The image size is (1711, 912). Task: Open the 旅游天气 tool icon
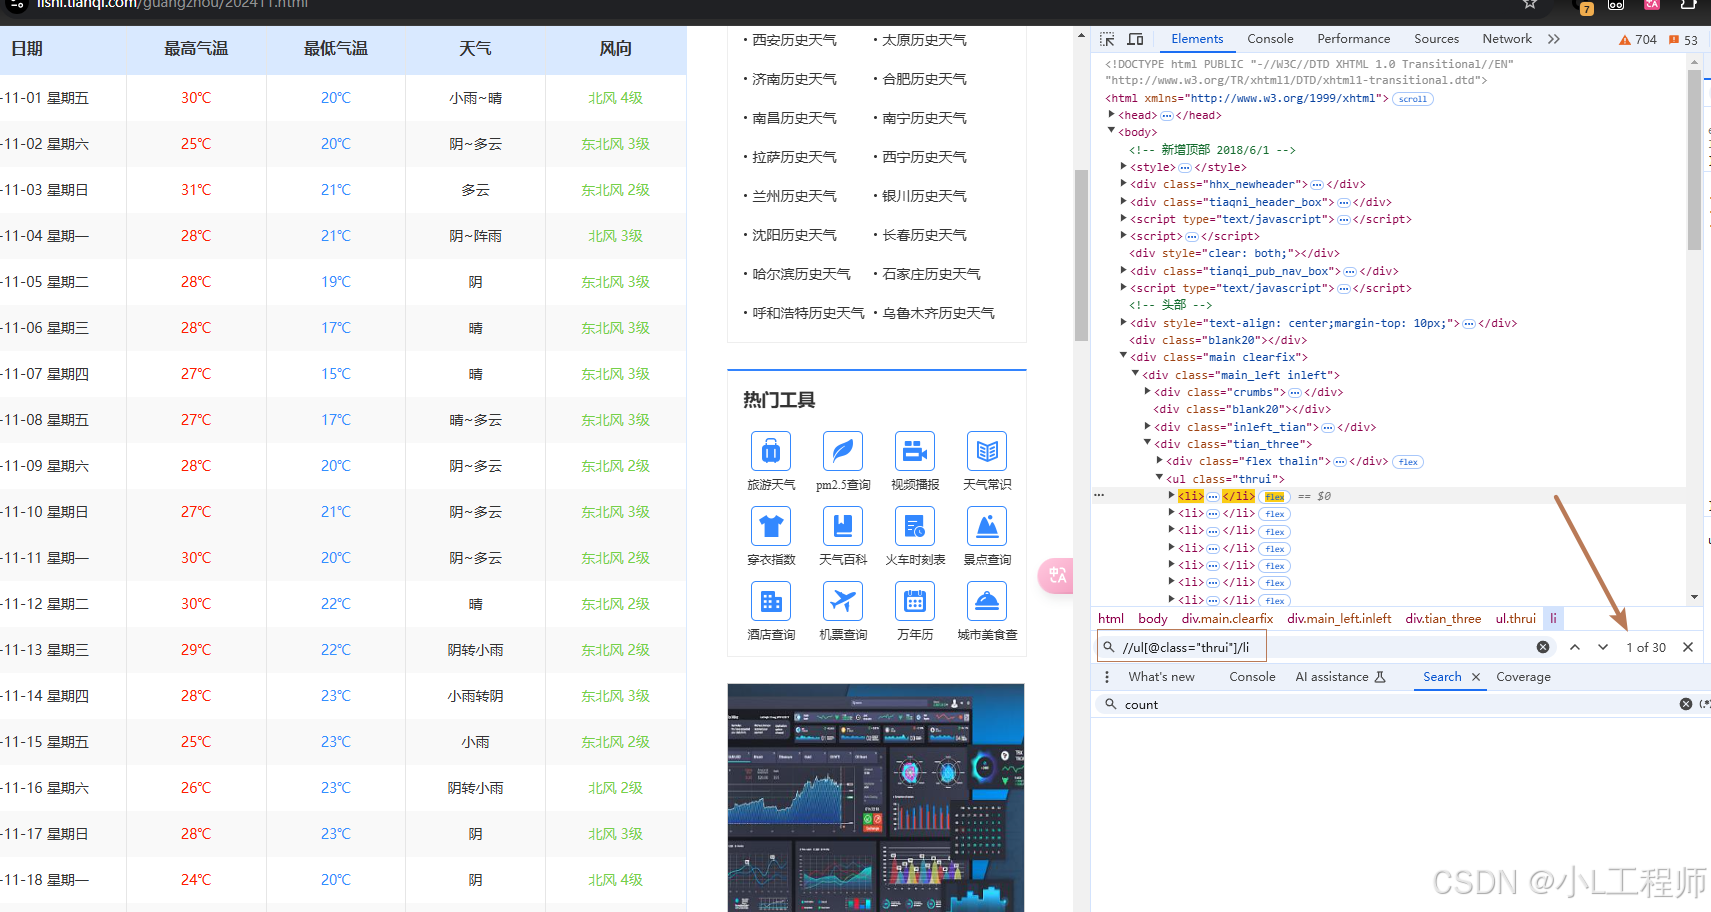[771, 451]
